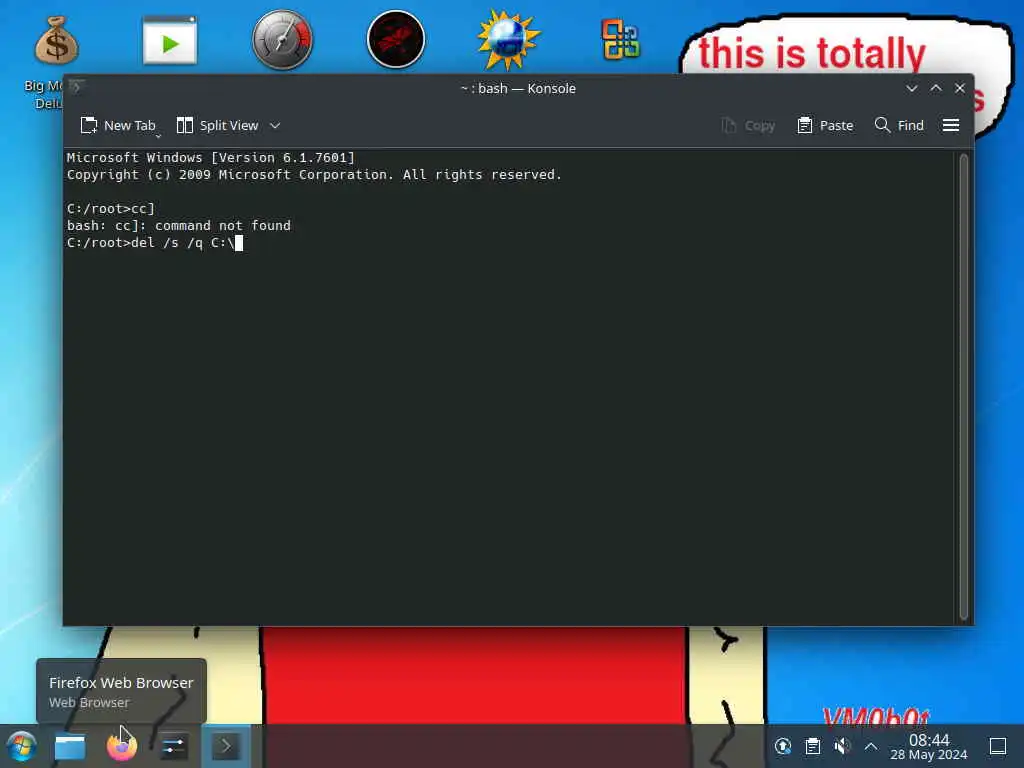Click the money bag desktop icon
The width and height of the screenshot is (1024, 768).
[x=57, y=40]
